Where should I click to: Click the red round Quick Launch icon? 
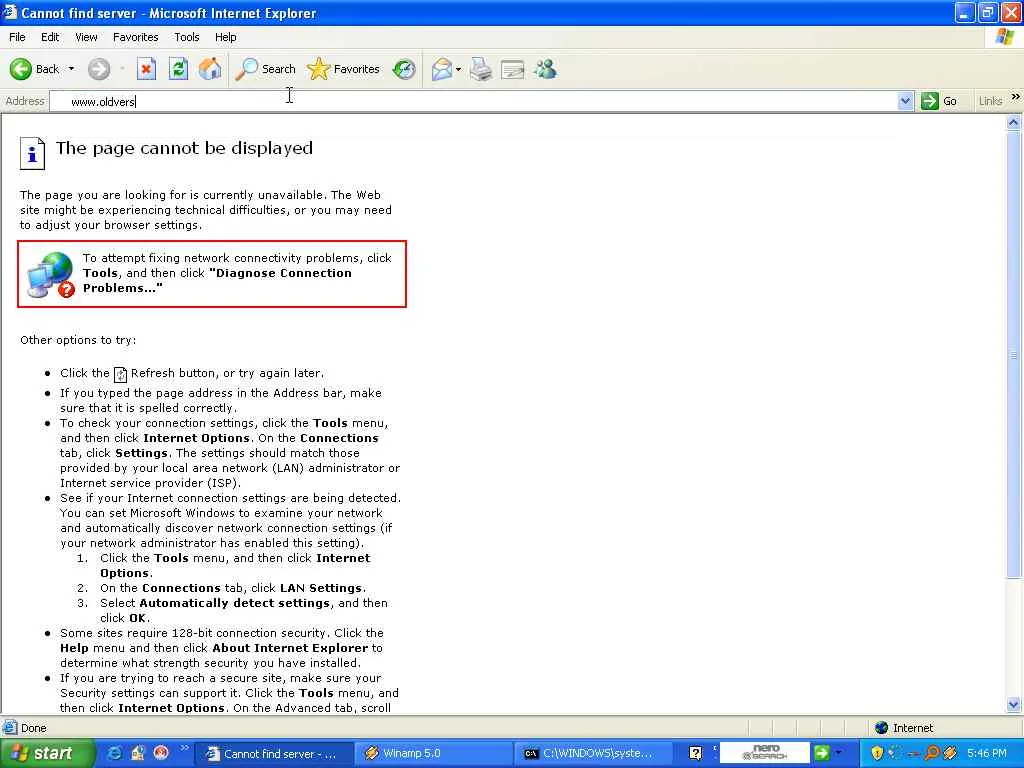point(161,754)
